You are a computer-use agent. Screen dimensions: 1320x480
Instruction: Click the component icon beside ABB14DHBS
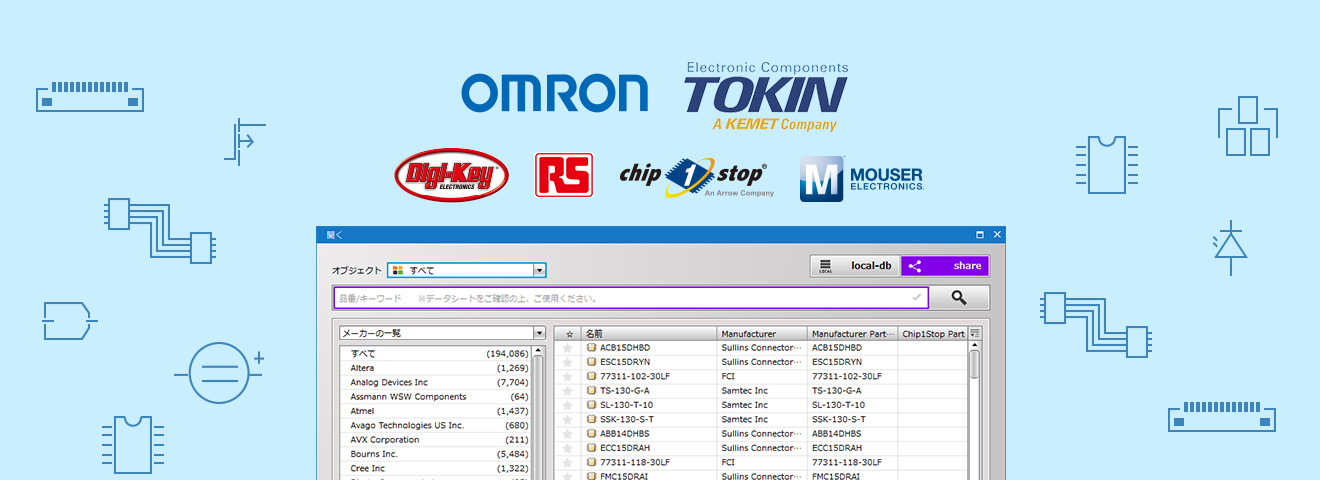click(592, 434)
